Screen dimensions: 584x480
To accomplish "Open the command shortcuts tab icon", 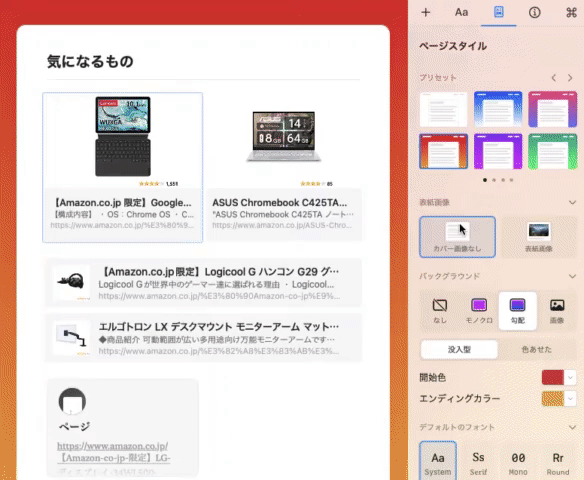I will pos(571,12).
